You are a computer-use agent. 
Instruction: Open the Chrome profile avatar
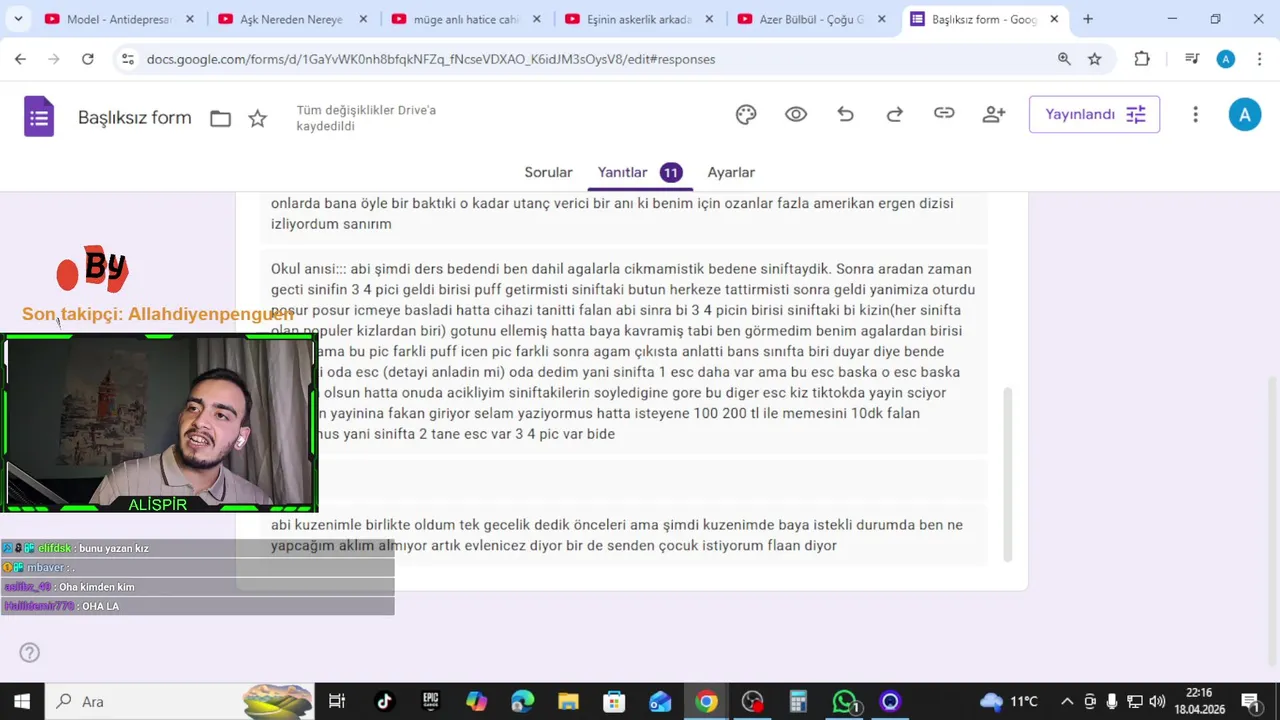(x=1226, y=59)
